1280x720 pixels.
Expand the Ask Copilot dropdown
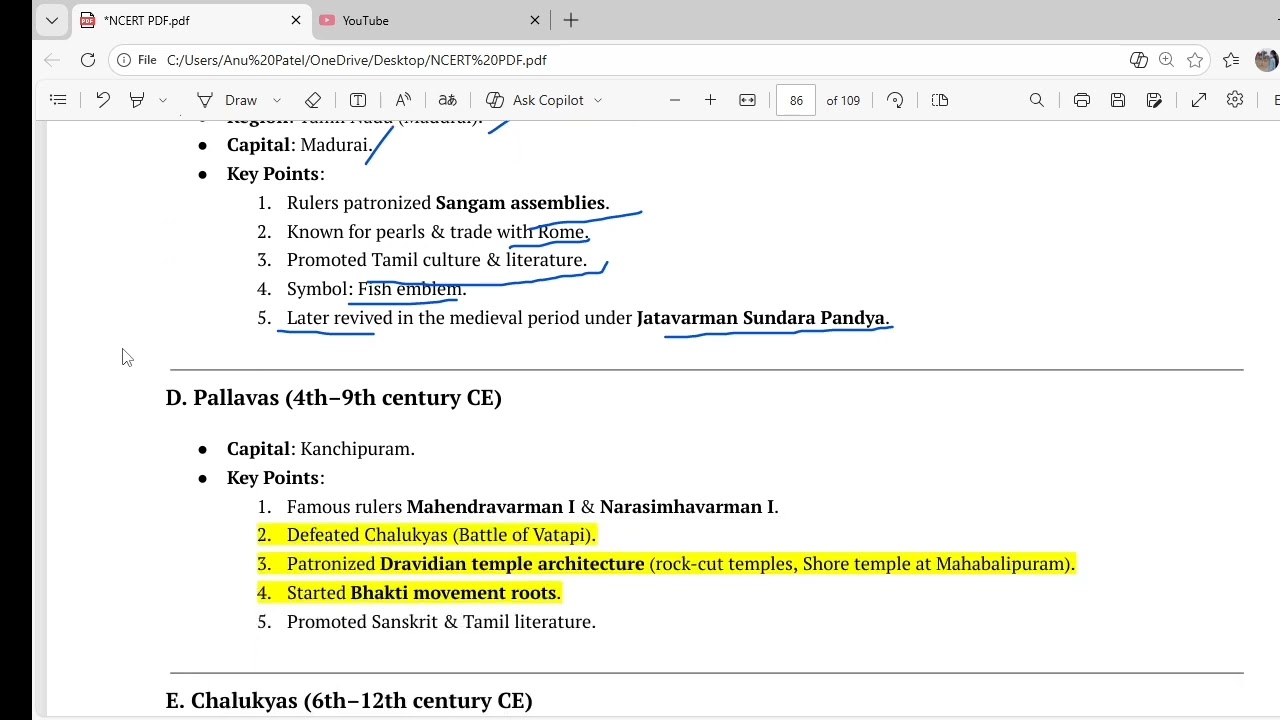coord(598,100)
